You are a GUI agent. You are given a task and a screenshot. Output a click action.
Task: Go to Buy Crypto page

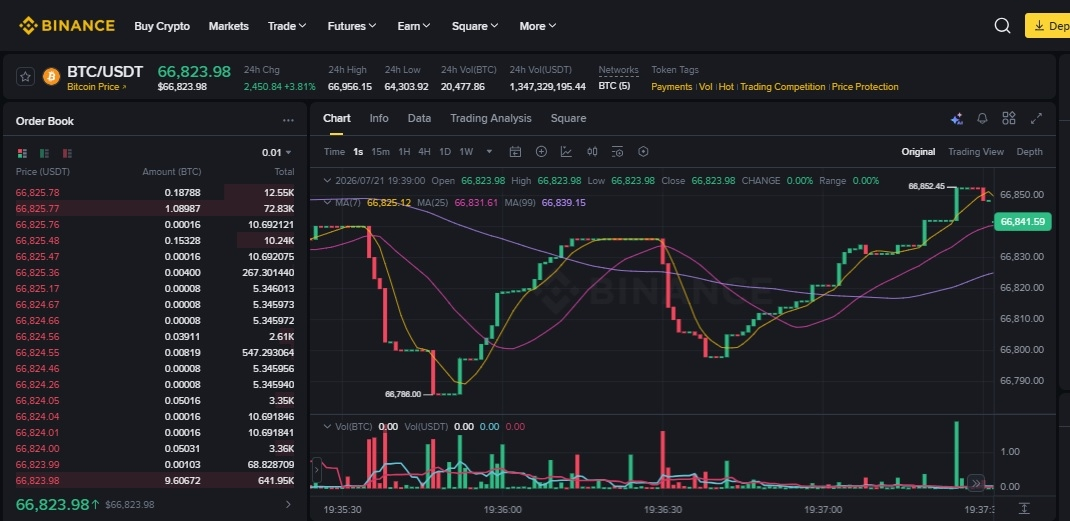click(x=162, y=26)
